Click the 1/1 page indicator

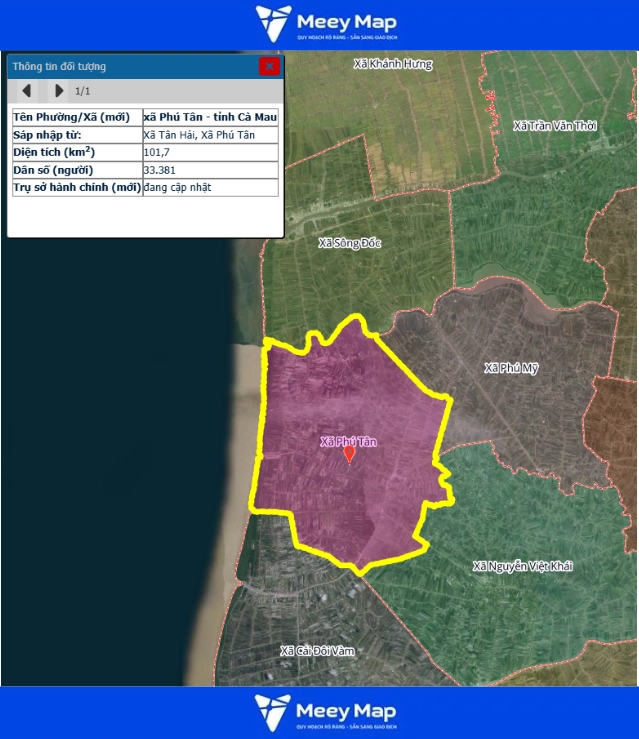coord(83,91)
